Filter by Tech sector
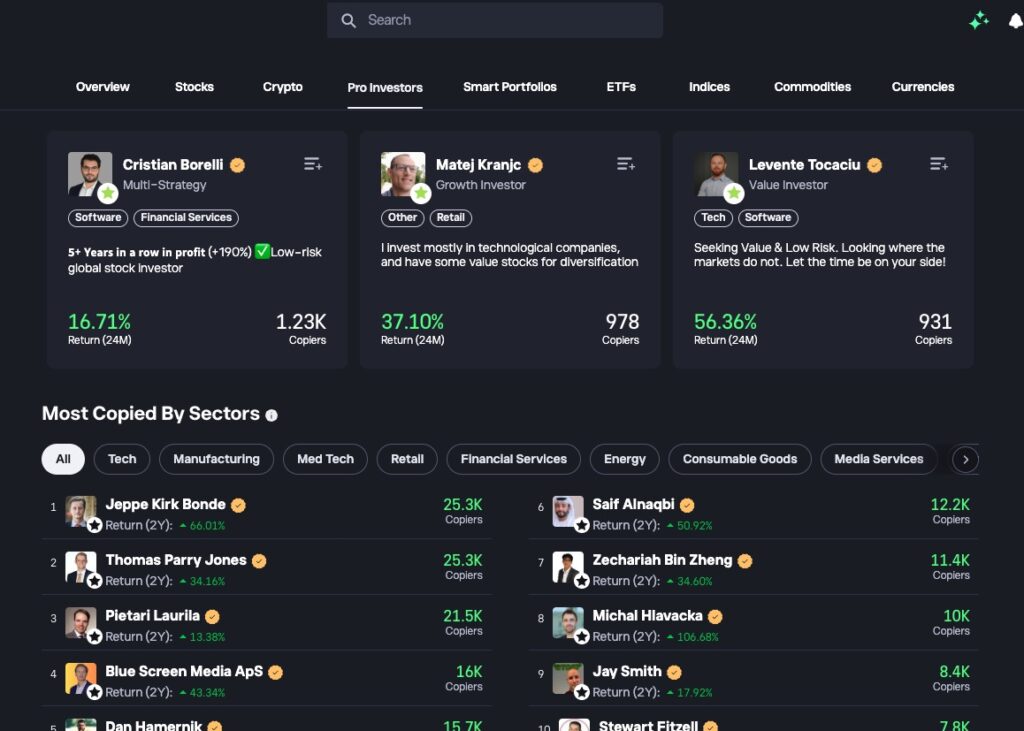 click(x=122, y=459)
